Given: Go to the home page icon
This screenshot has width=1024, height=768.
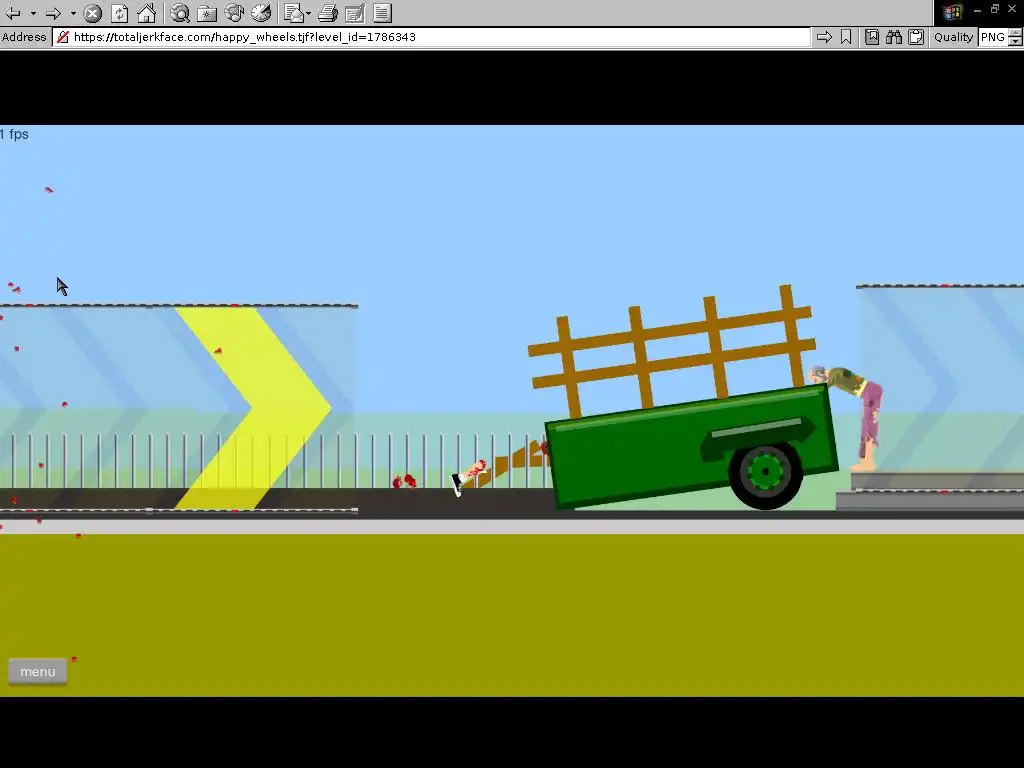Looking at the screenshot, I should point(147,13).
